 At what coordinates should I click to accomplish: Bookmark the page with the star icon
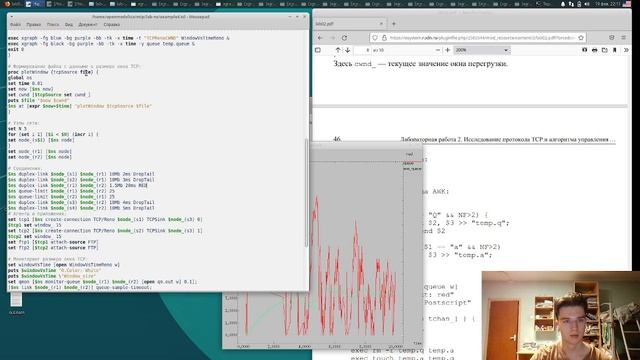tap(581, 38)
